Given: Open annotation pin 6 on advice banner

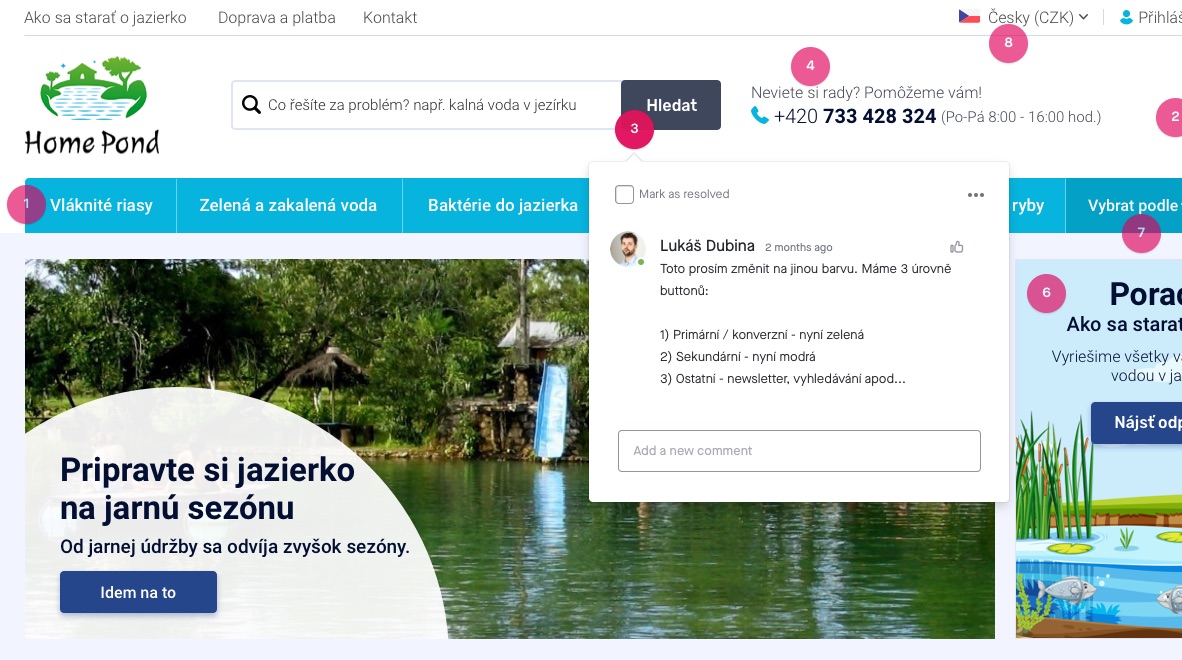Looking at the screenshot, I should 1046,292.
